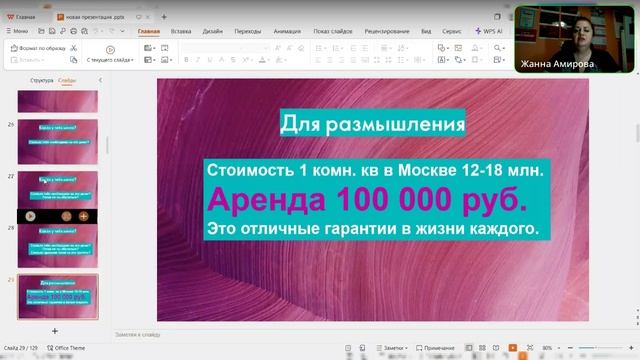This screenshot has width=640, height=360.
Task: Select slide 28 thumbnail
Action: click(58, 245)
